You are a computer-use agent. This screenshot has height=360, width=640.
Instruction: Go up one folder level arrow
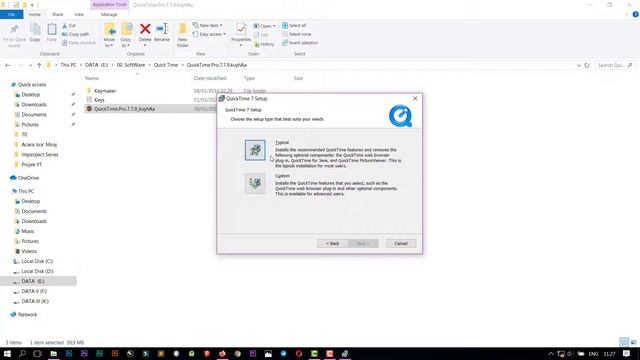[x=39, y=65]
